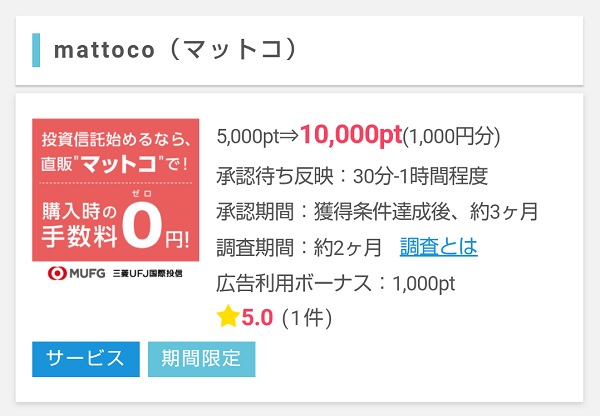The width and height of the screenshot is (600, 416).
Task: Click the yellow star rating icon
Action: [x=228, y=317]
